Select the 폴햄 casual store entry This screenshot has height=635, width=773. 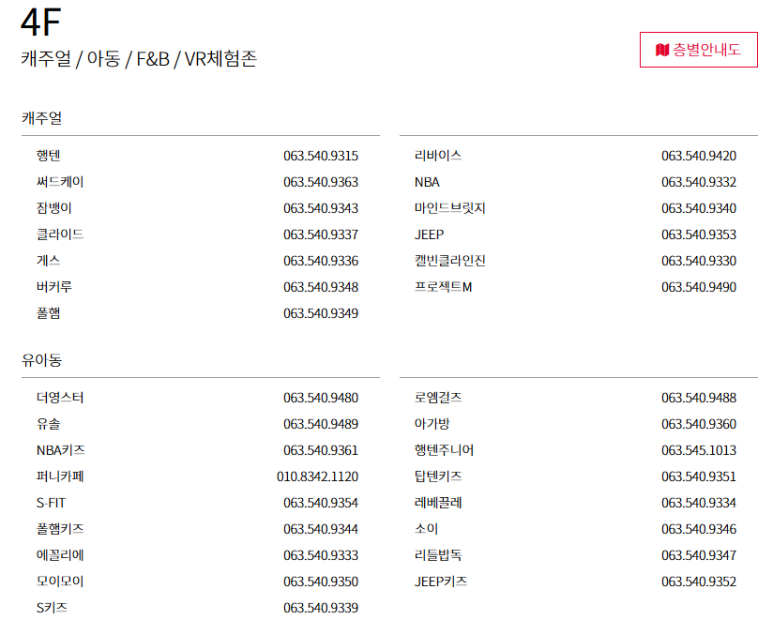pos(48,313)
